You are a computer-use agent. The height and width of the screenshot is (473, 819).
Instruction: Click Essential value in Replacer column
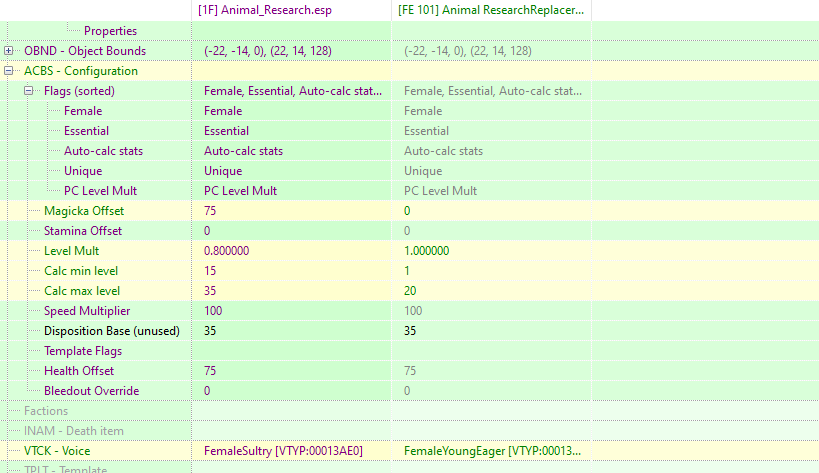click(x=426, y=131)
